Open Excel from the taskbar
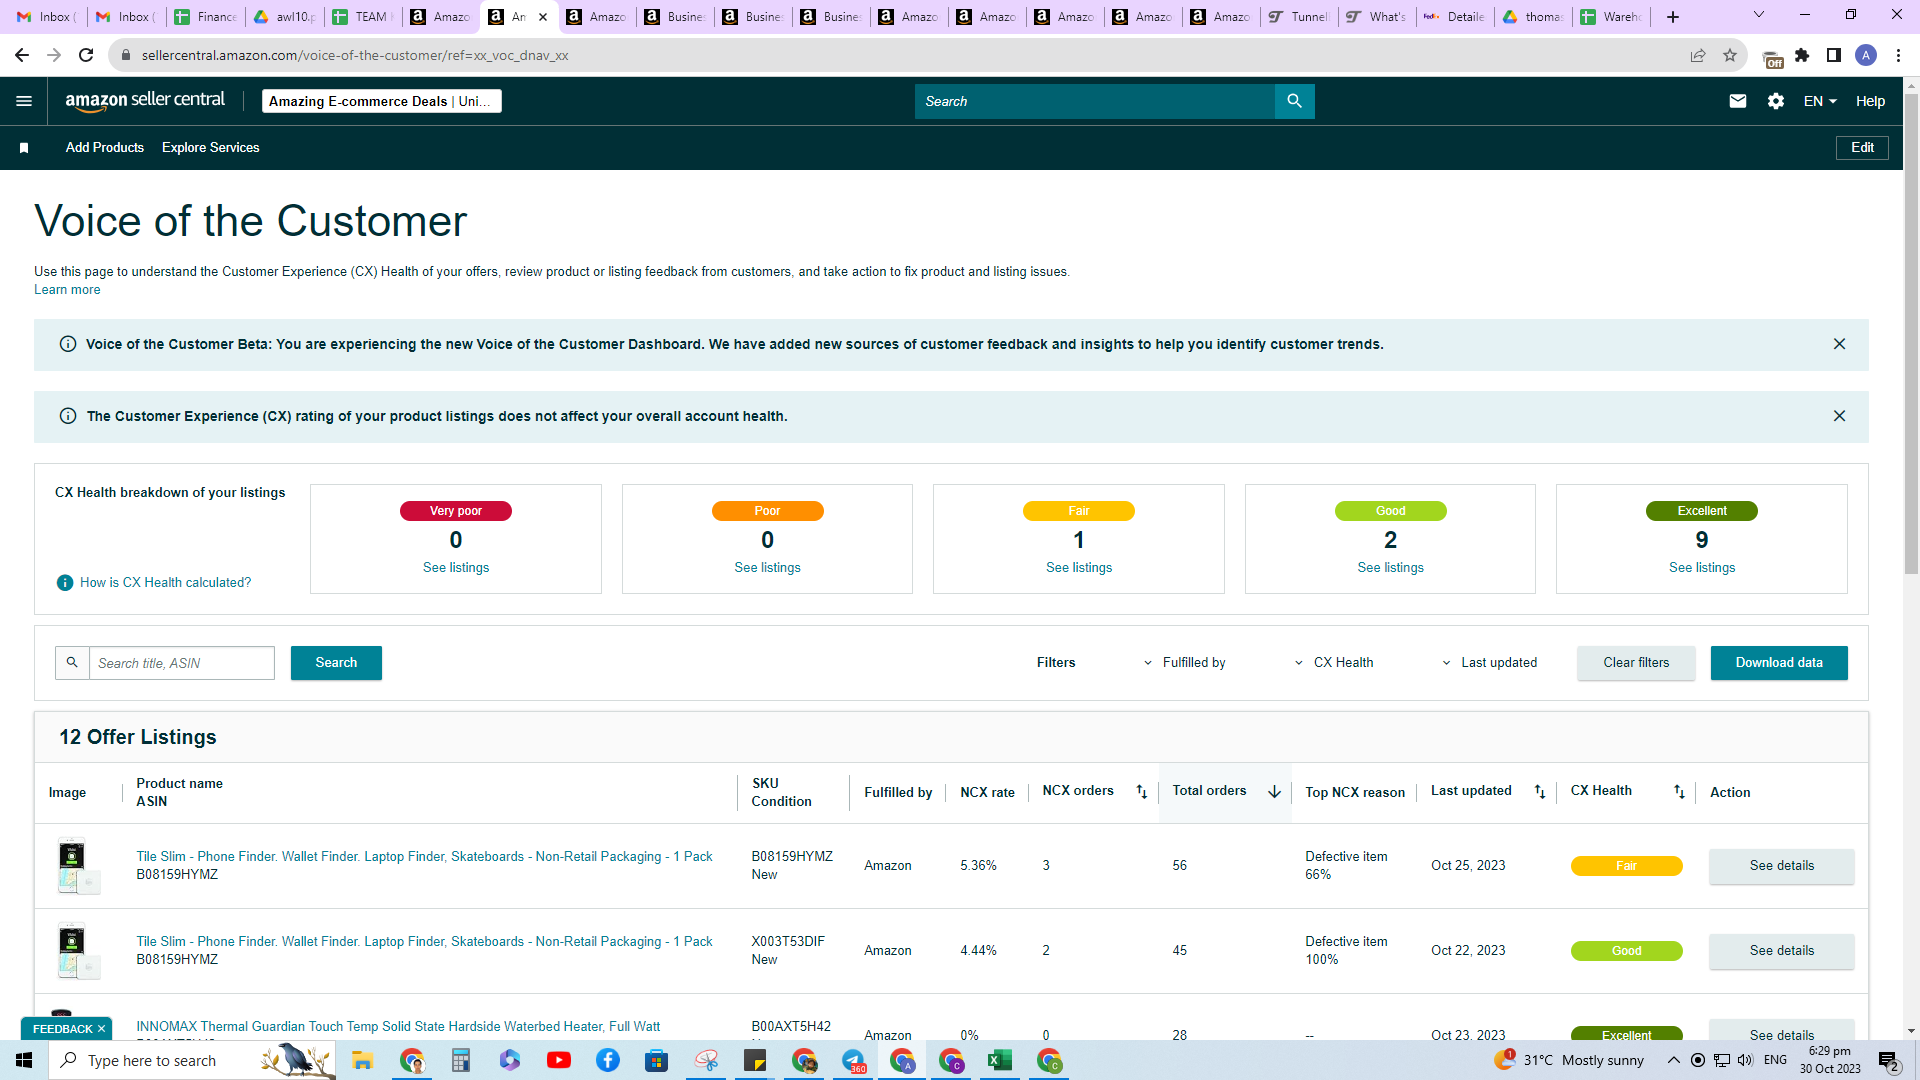The image size is (1920, 1080). [x=1000, y=1060]
